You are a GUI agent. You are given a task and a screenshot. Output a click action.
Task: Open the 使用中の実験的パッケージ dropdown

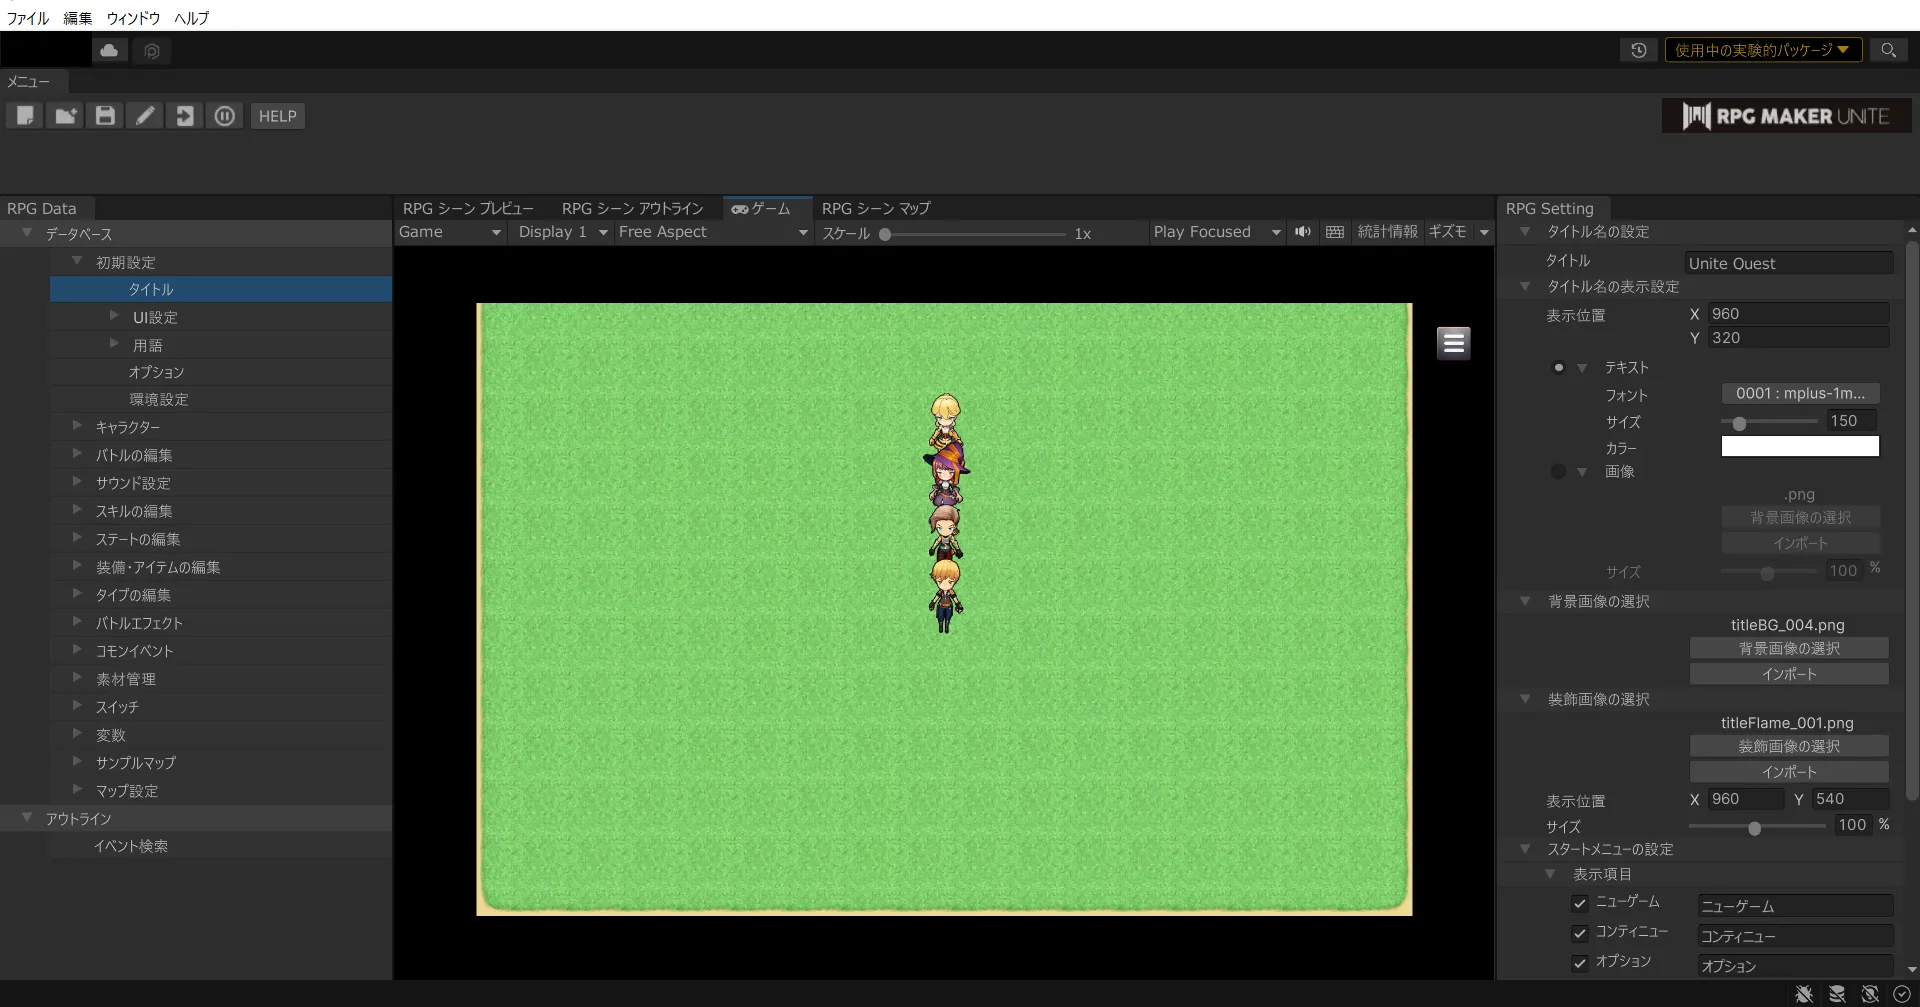[1762, 50]
